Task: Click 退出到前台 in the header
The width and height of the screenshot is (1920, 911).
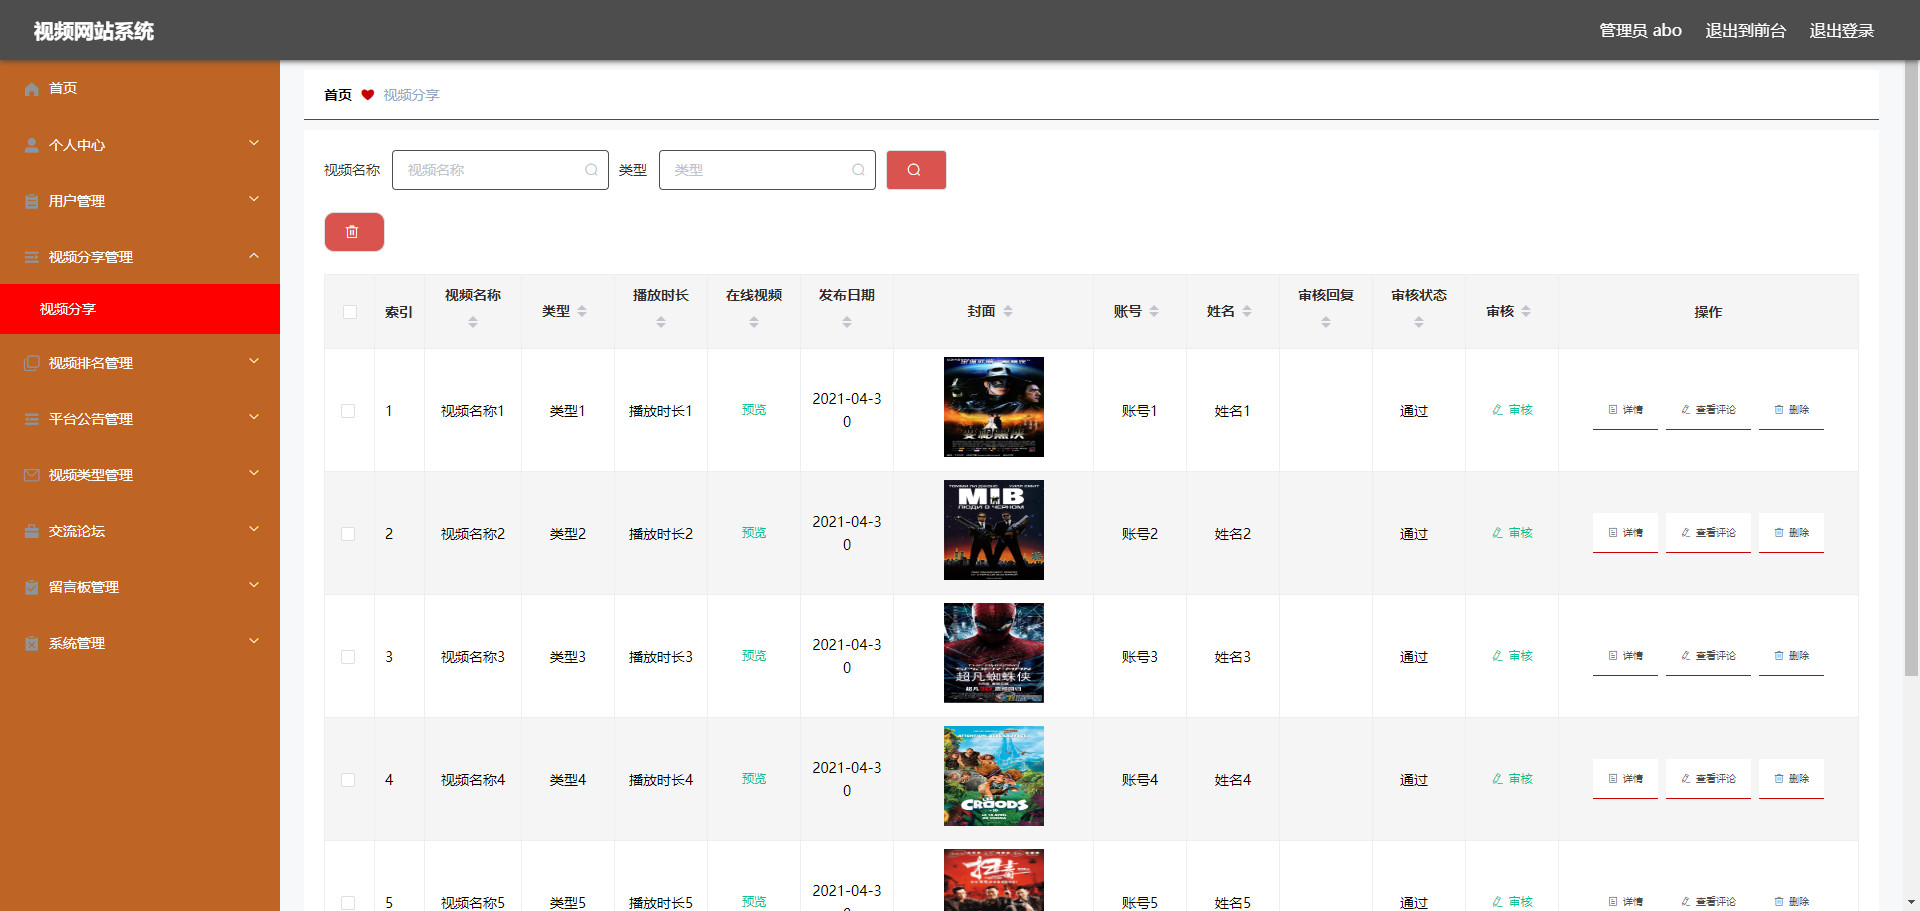Action: 1745,31
